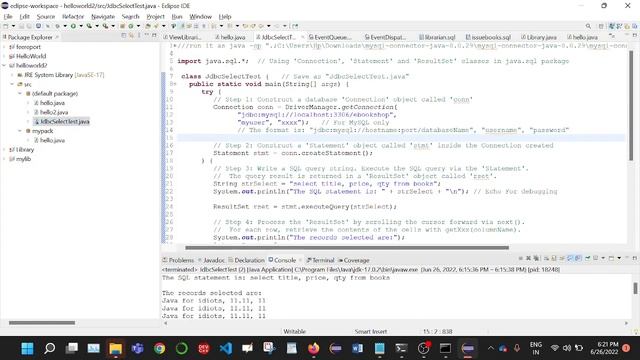
Task: Maximize the Console view panel
Action: (635, 258)
